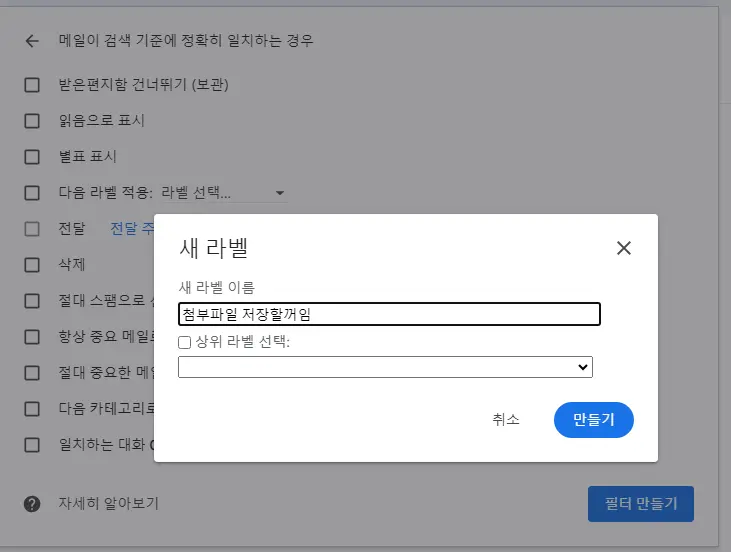Viewport: 731px width, 552px height.
Task: Click 취소 to cancel label creation
Action: [506, 420]
